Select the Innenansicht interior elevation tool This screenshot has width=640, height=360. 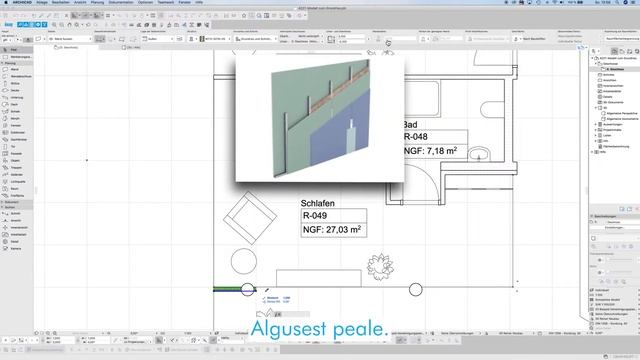16,227
